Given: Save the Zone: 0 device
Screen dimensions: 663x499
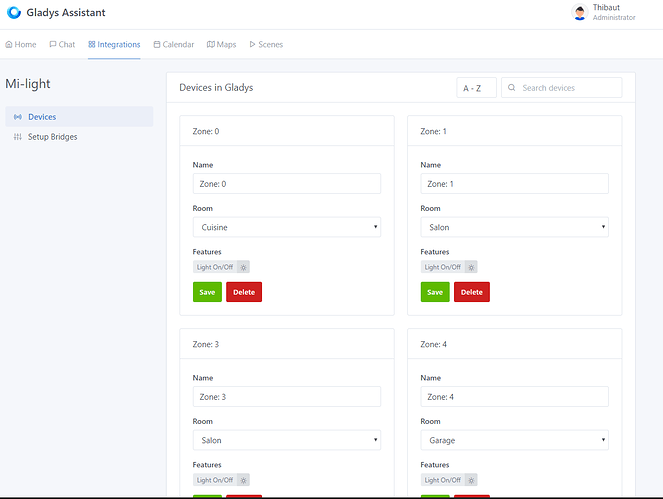Looking at the screenshot, I should [x=207, y=292].
